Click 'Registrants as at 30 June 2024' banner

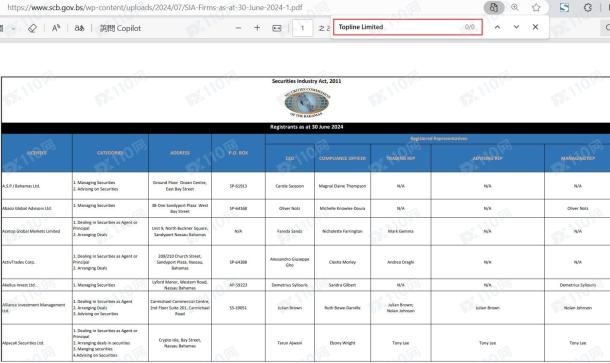point(307,127)
